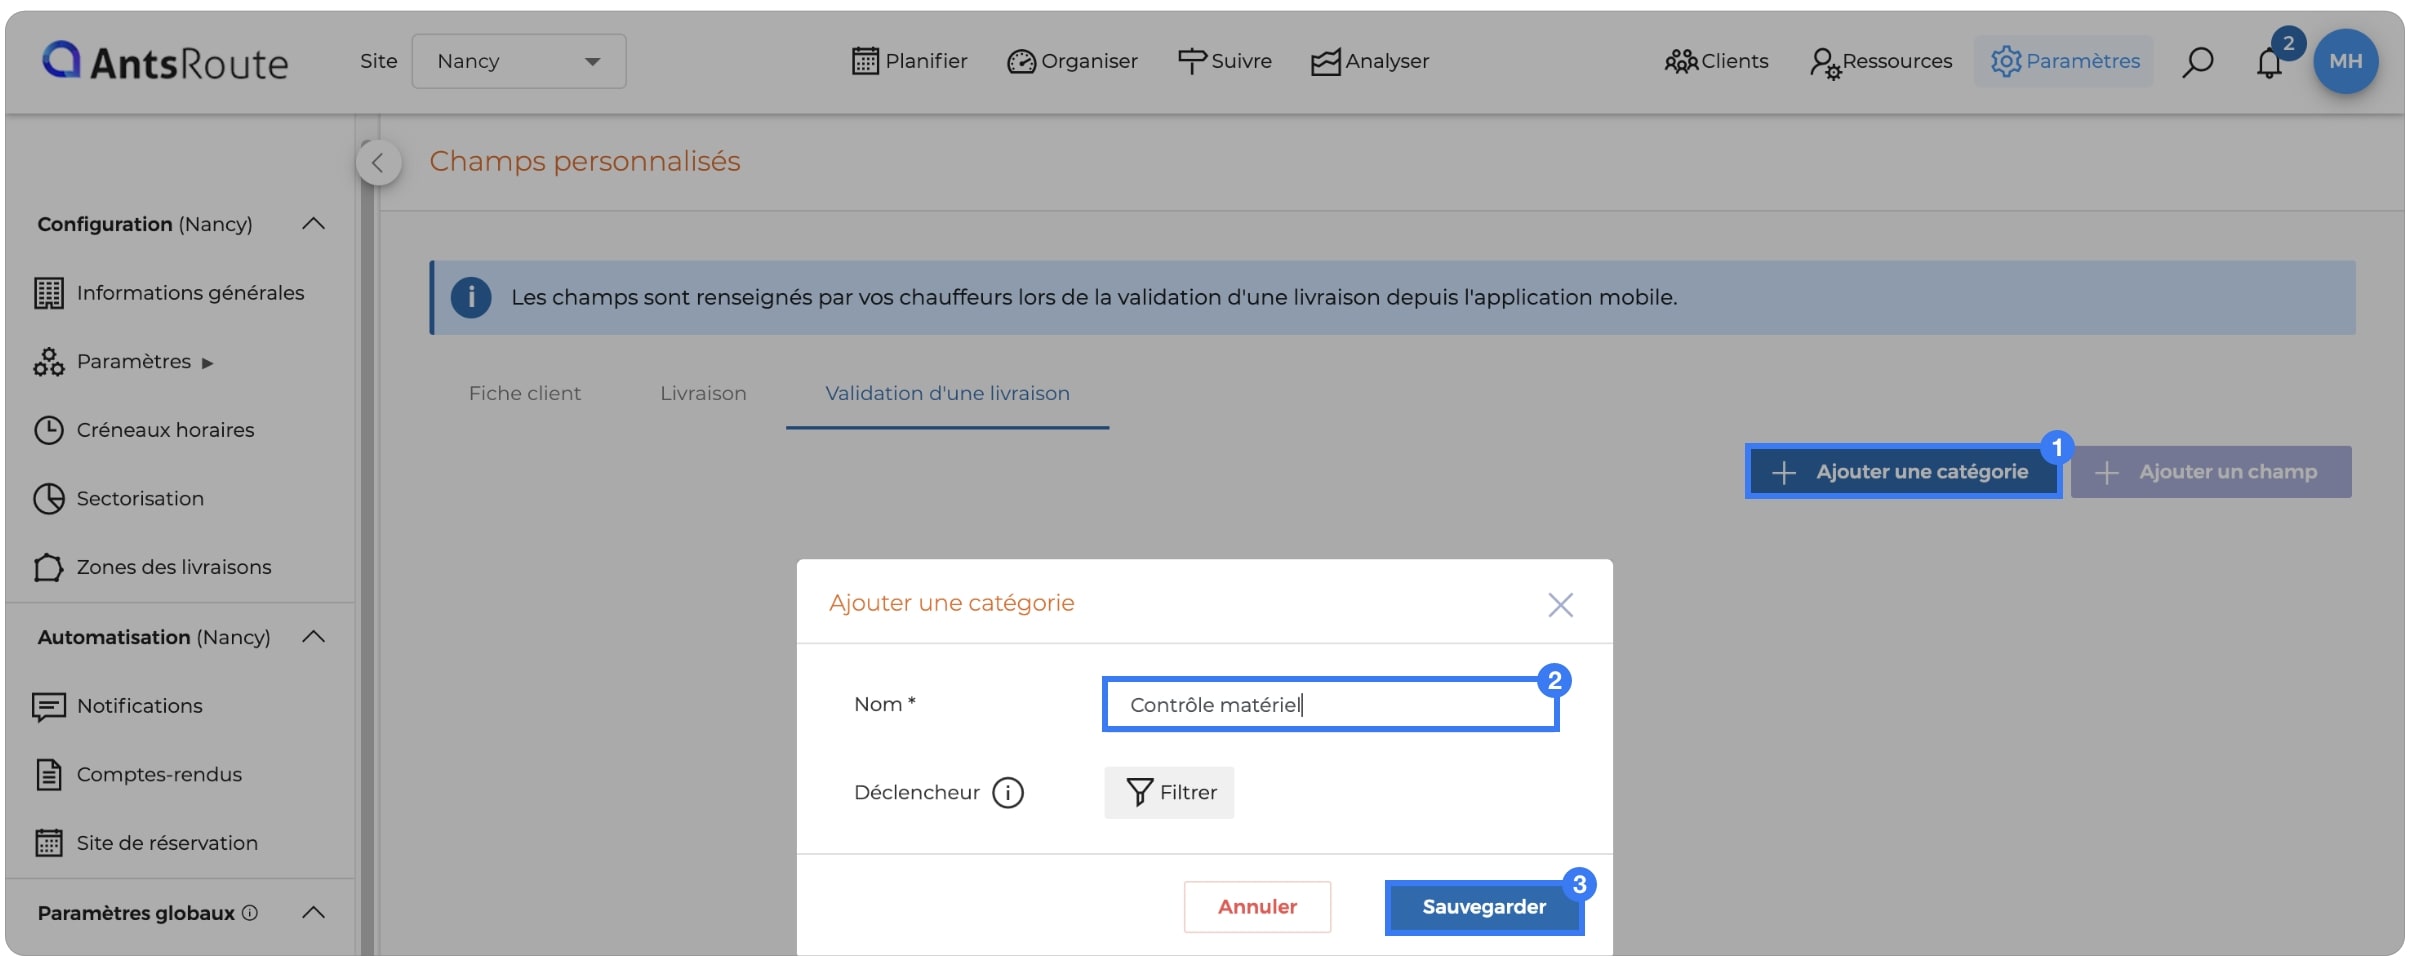Collapse the sidebar with the arrow button
Viewport: 2410px width, 964px height.
point(378,163)
